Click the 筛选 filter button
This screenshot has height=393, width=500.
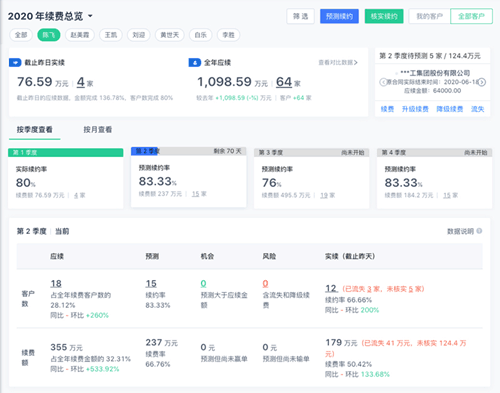pyautogui.click(x=300, y=16)
